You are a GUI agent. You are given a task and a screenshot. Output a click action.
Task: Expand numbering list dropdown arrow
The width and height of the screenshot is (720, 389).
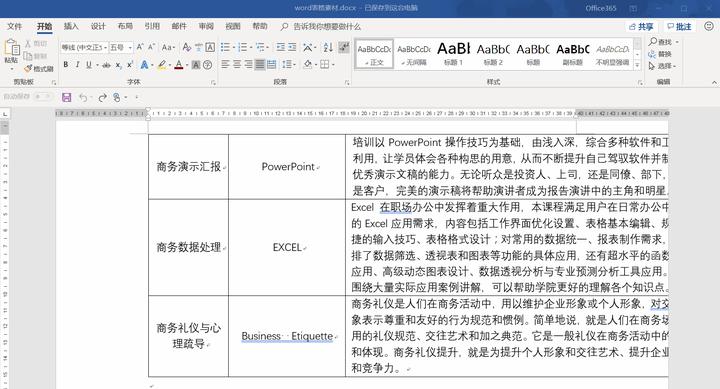click(251, 47)
